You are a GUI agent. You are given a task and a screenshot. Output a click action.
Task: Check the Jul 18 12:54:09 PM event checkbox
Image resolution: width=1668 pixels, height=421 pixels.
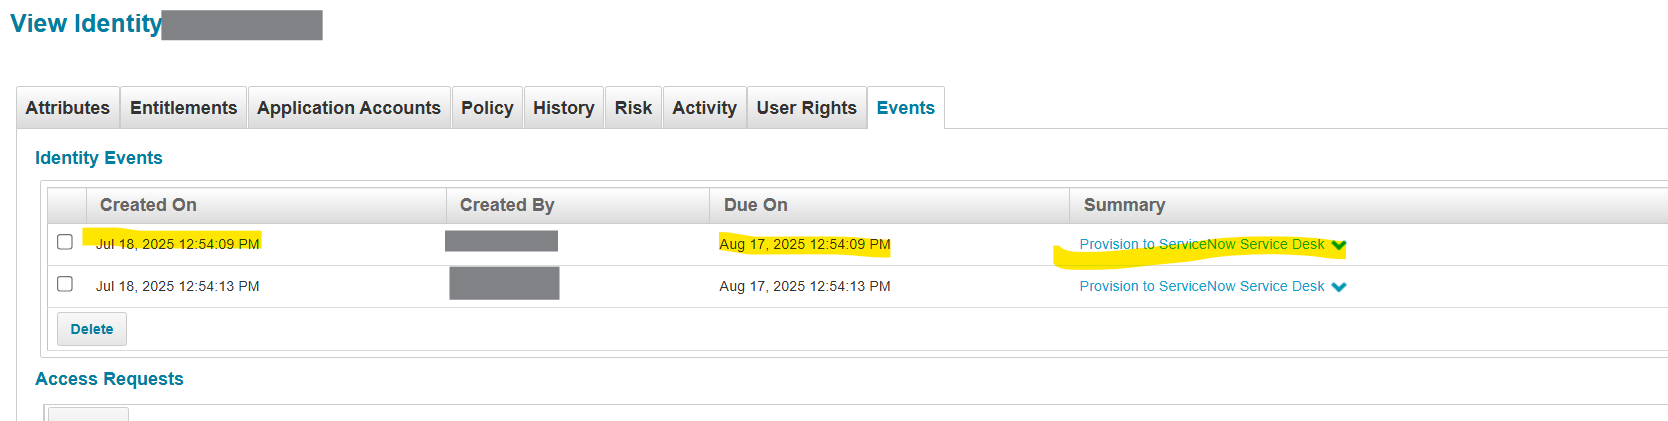pos(65,242)
